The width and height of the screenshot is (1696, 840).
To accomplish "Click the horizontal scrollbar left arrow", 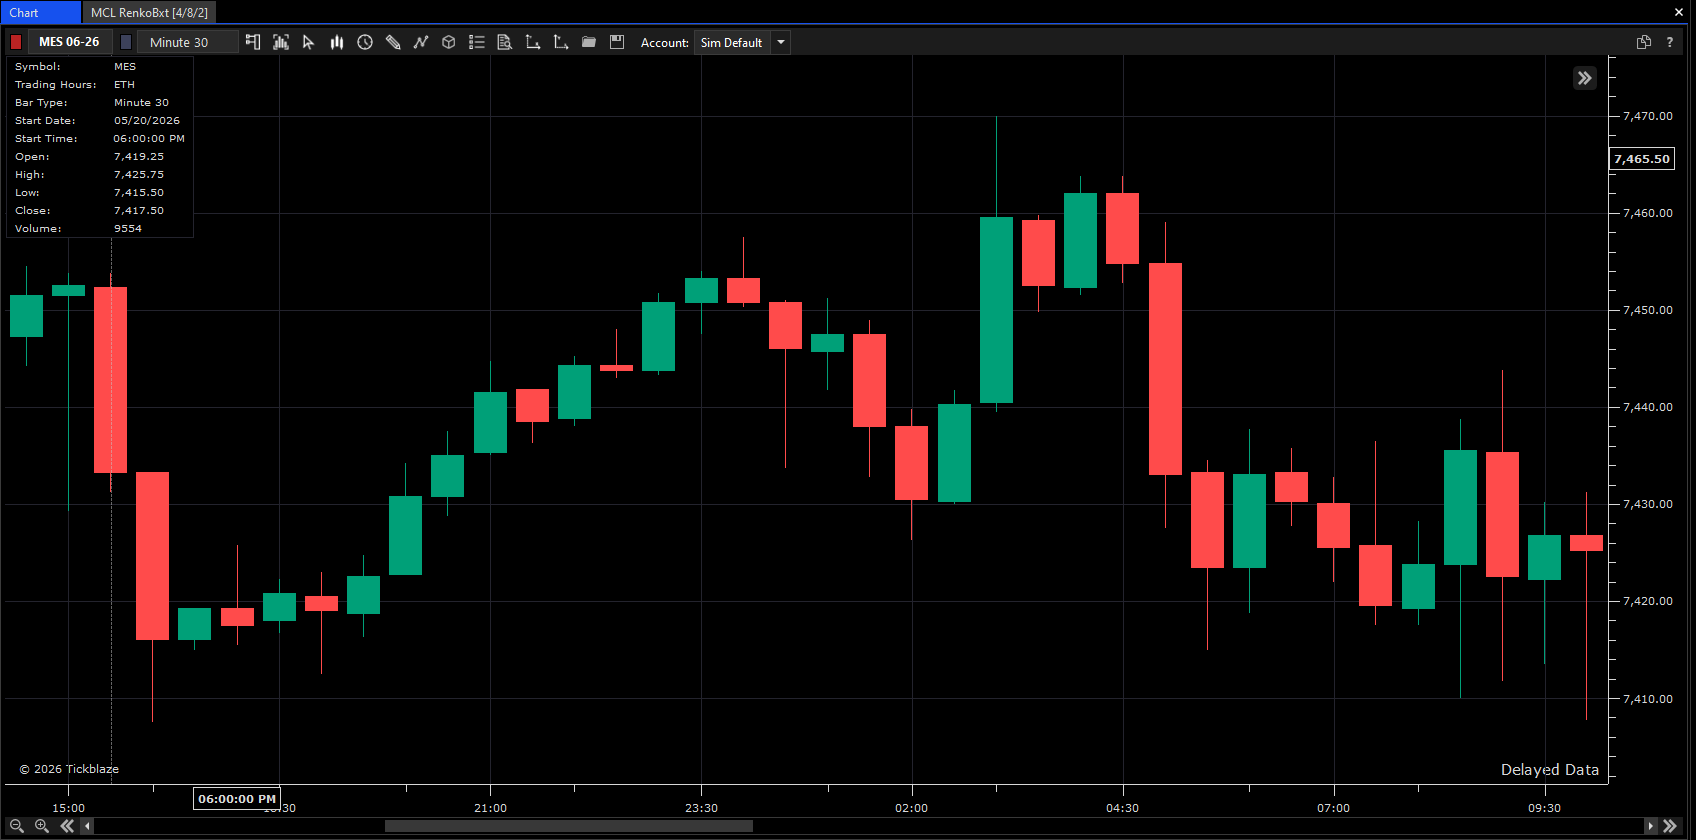I will tap(88, 826).
